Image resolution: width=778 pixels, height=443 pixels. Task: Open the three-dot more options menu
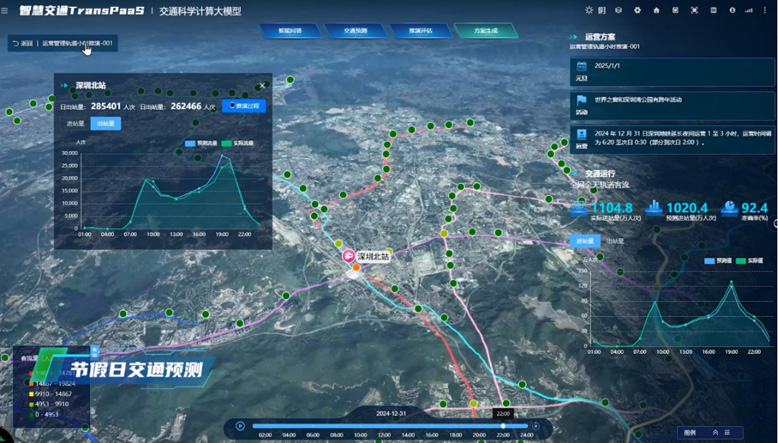pos(764,10)
